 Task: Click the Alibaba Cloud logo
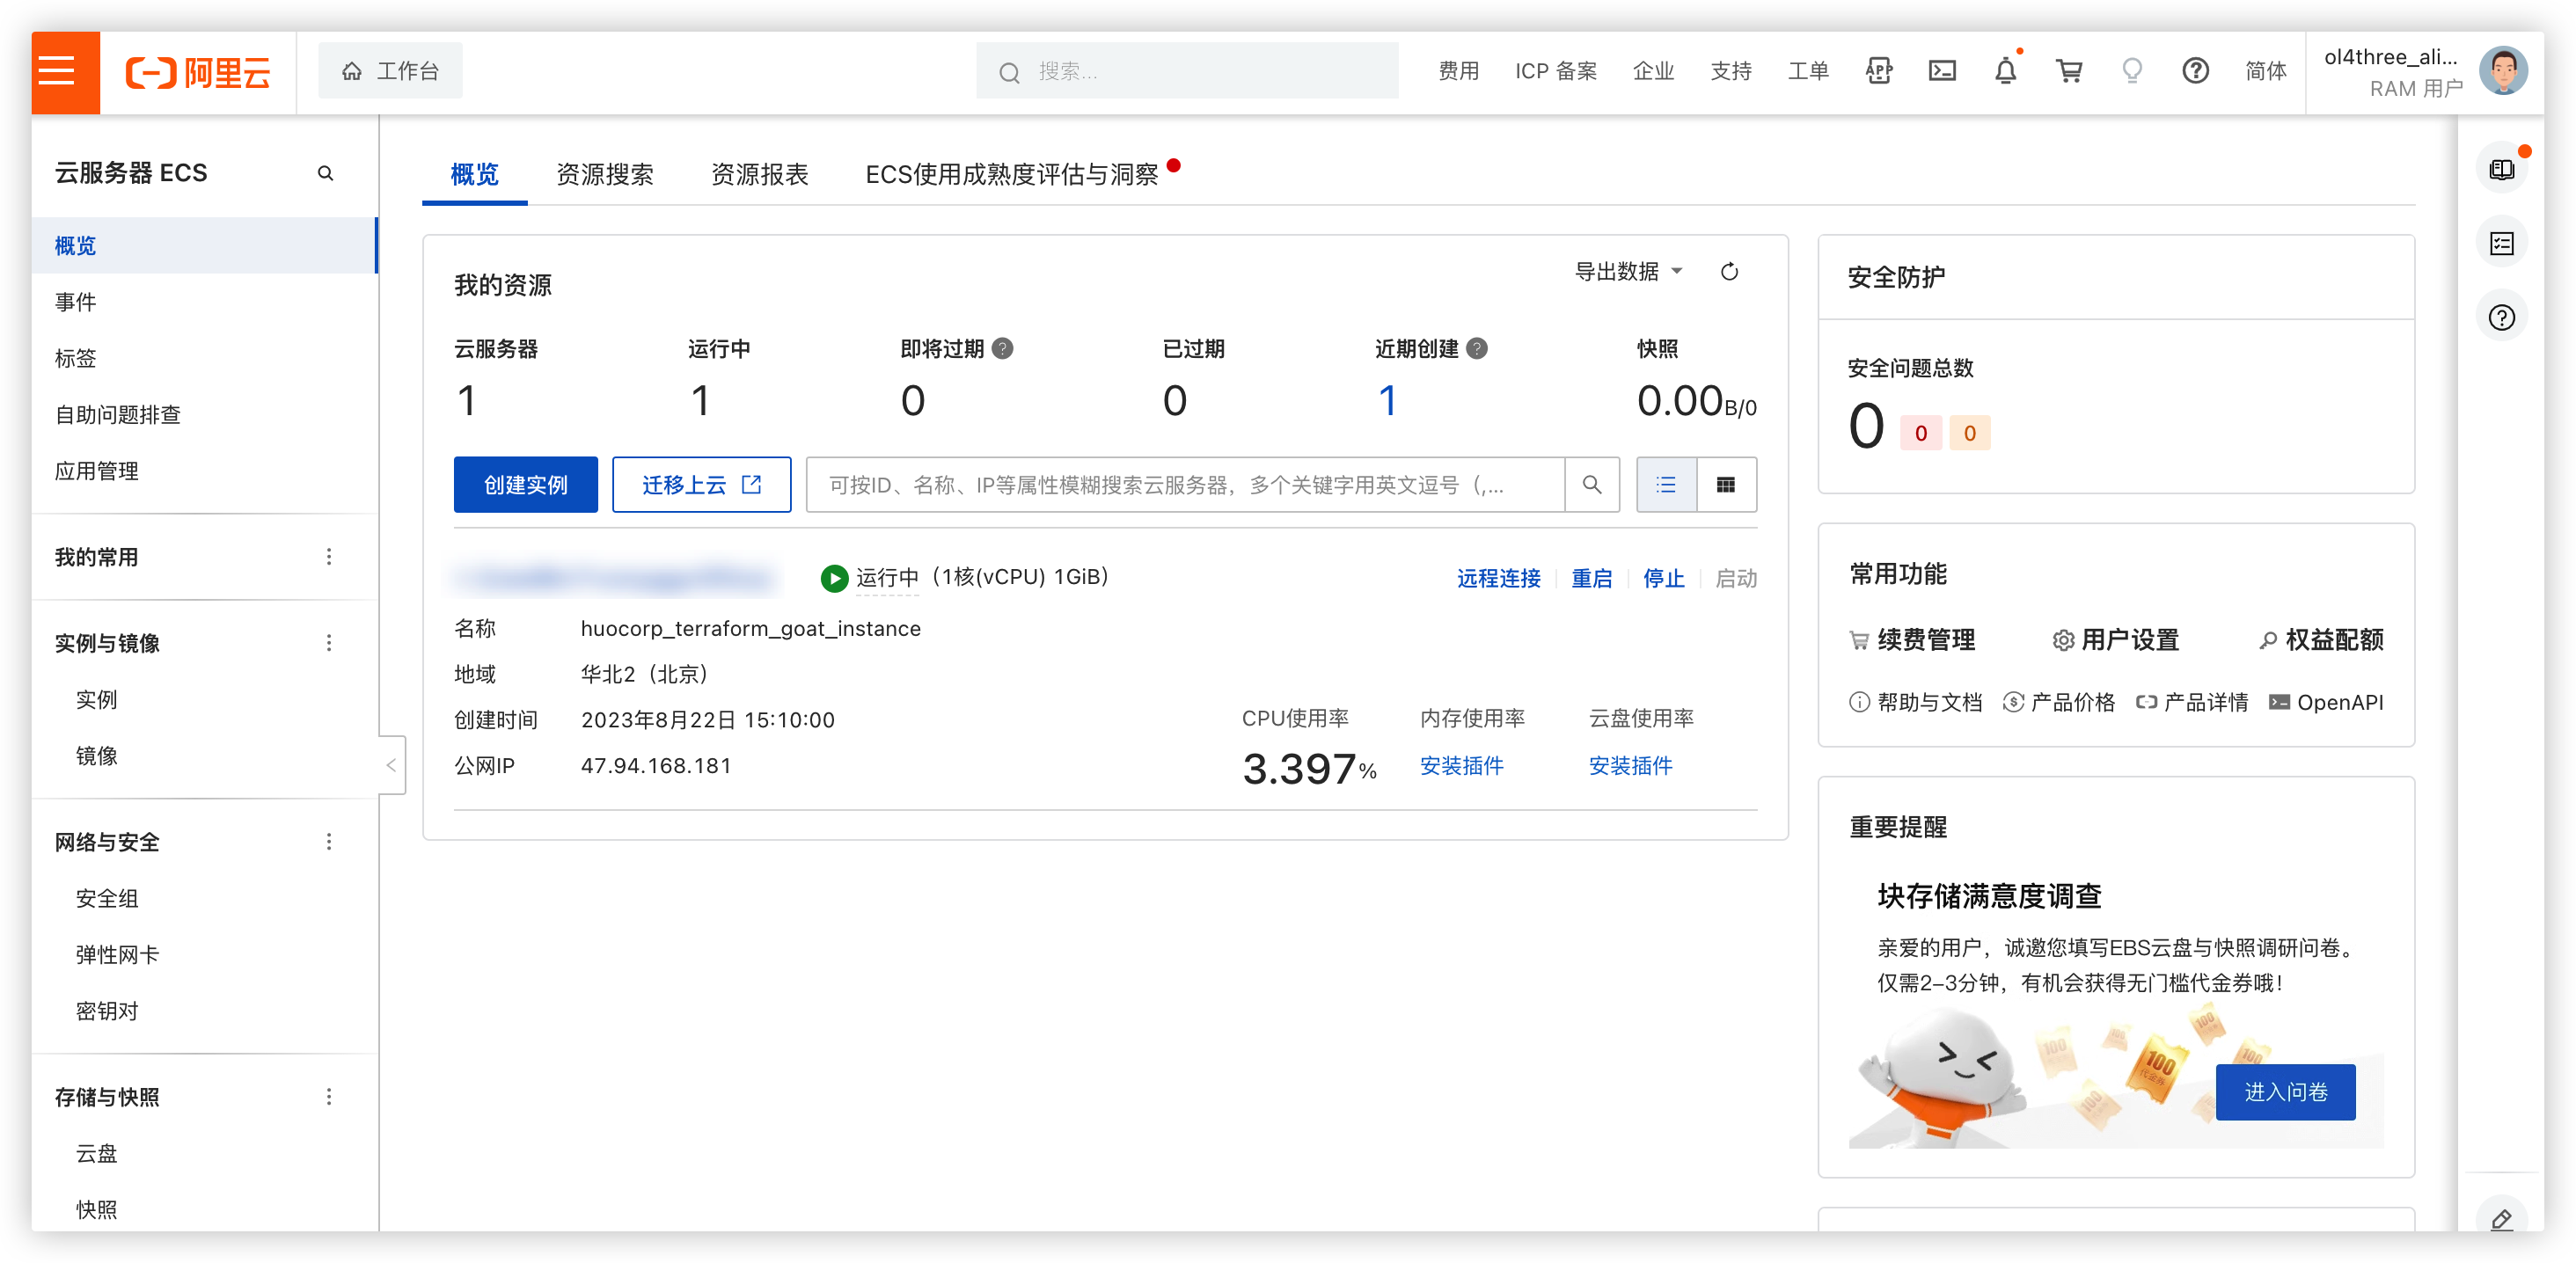pyautogui.click(x=198, y=72)
